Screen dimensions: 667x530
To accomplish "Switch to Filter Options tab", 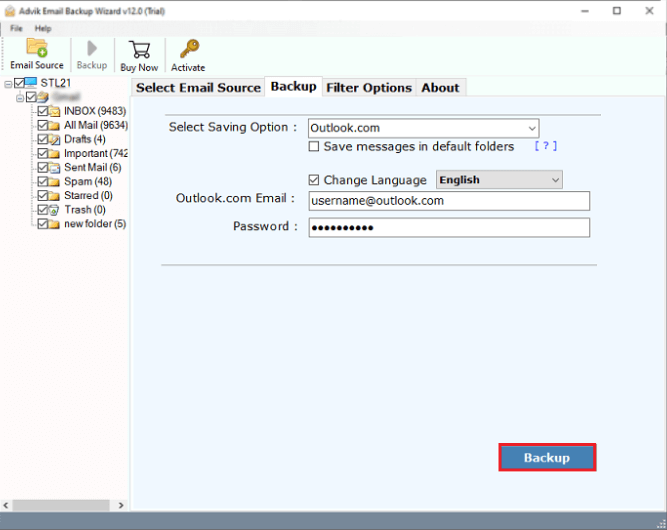I will (x=369, y=88).
